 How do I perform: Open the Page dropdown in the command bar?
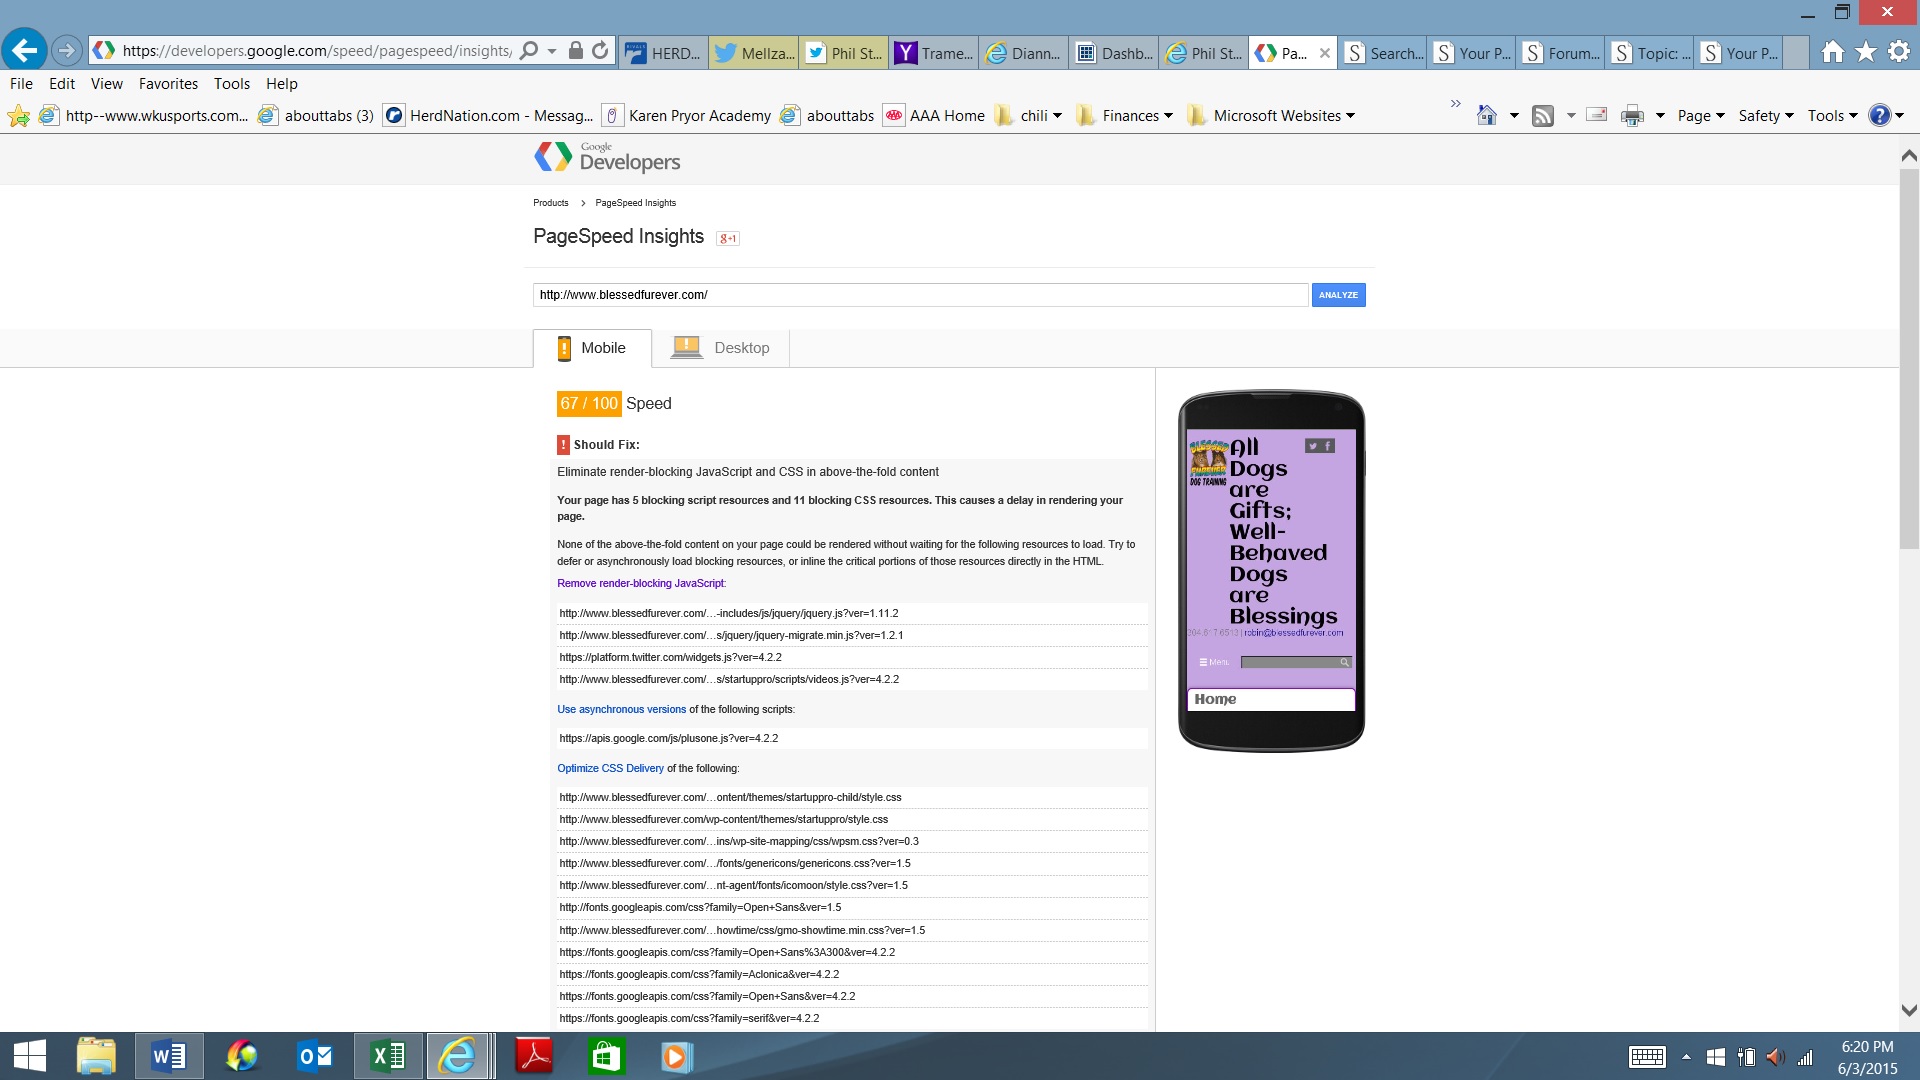click(1701, 116)
